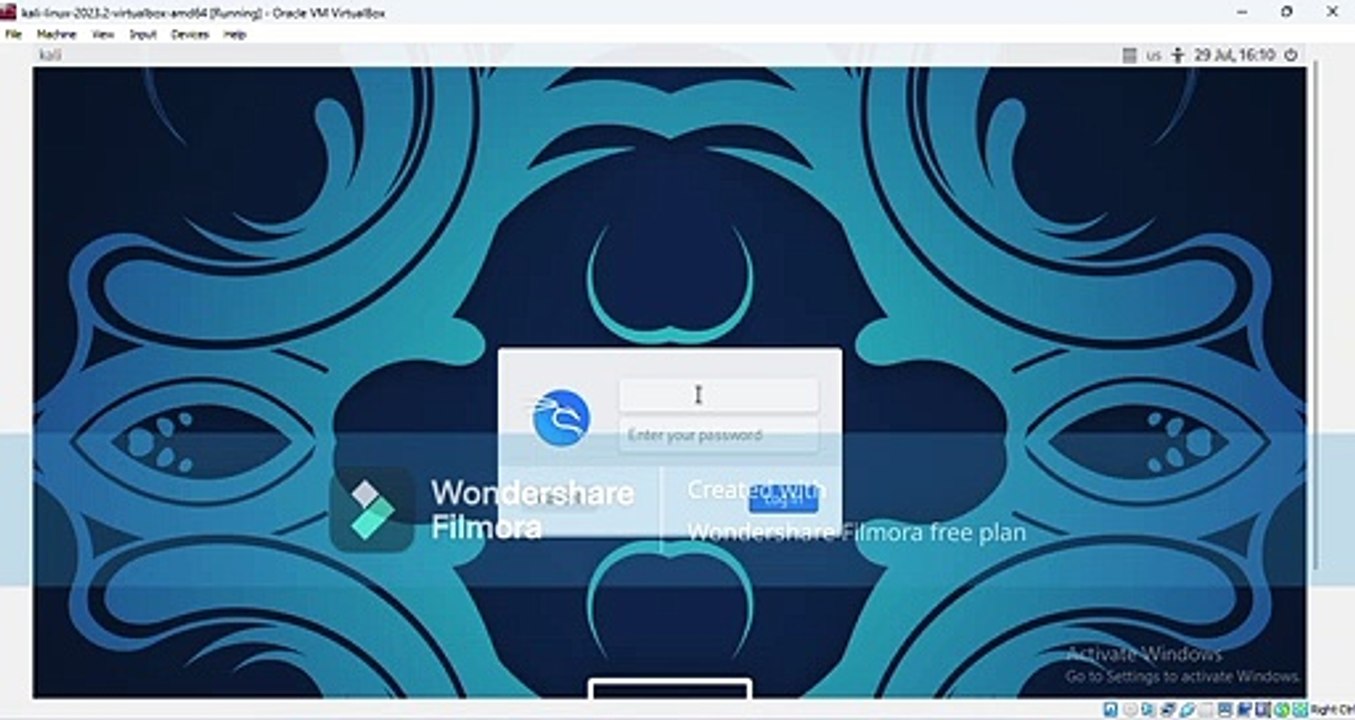Open the Machine menu
The image size is (1355, 720).
(x=56, y=34)
